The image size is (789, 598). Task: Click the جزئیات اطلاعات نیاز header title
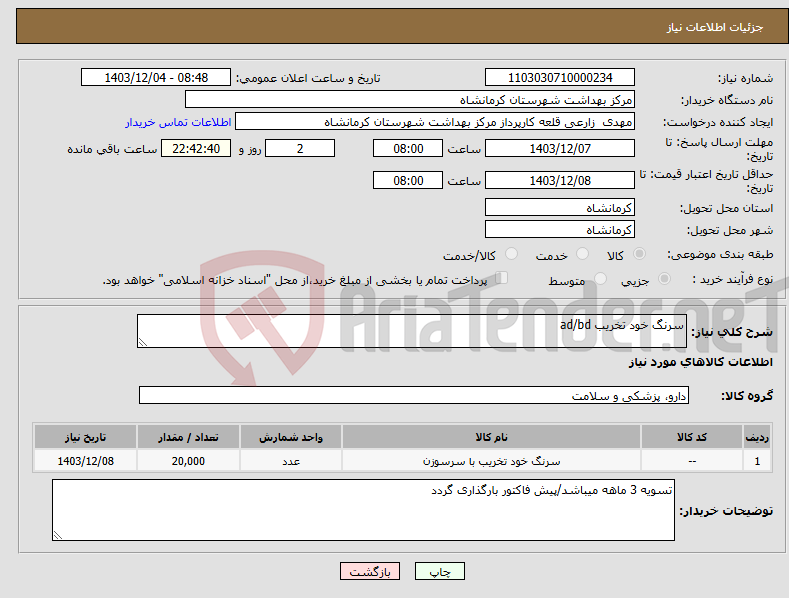click(x=715, y=27)
